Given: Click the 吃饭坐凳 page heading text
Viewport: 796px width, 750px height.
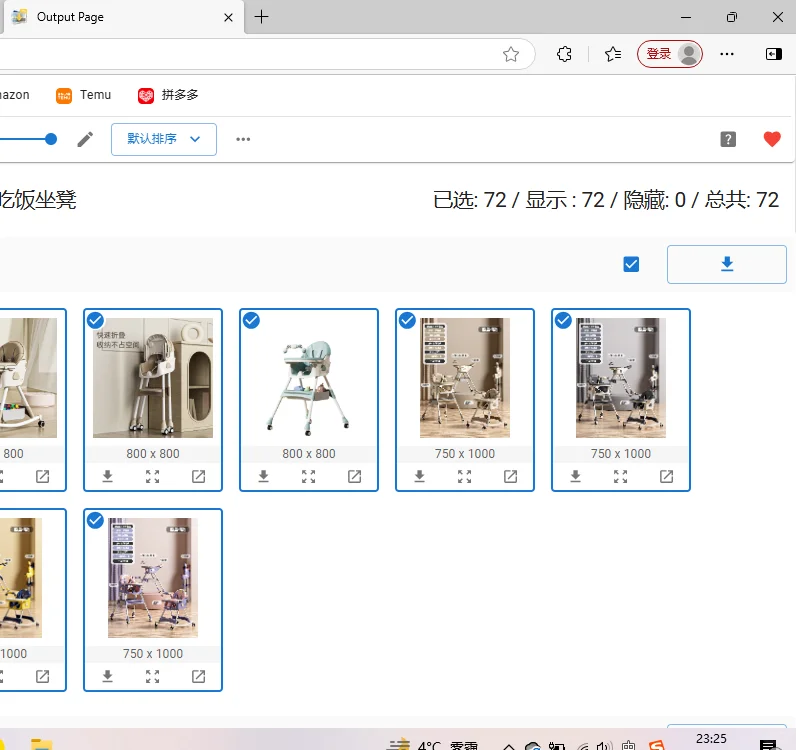Looking at the screenshot, I should click(x=38, y=200).
